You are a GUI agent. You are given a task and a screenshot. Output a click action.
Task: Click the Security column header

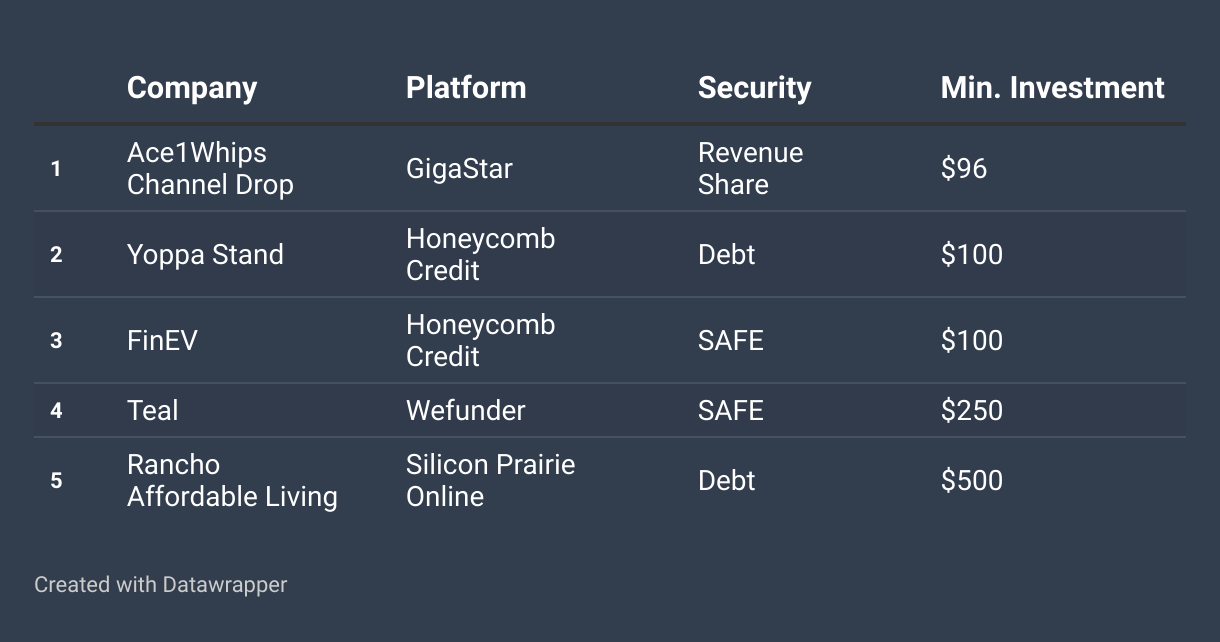(x=754, y=88)
